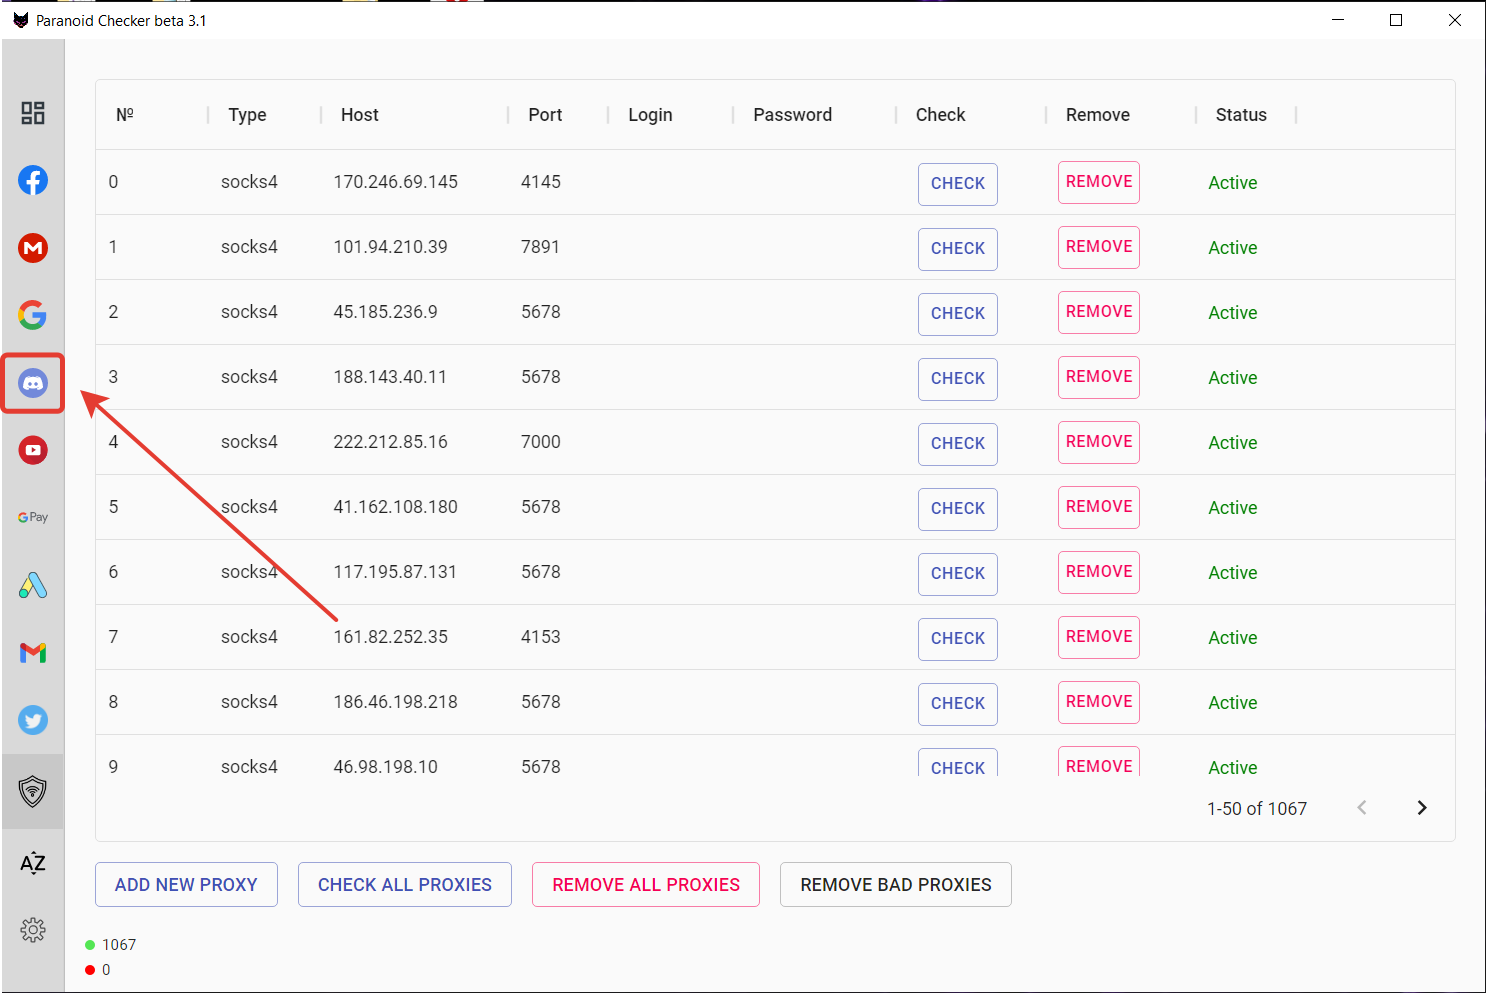Screen dimensions: 1486x993
Task: Check proxy 186.46.198.218
Action: [958, 704]
